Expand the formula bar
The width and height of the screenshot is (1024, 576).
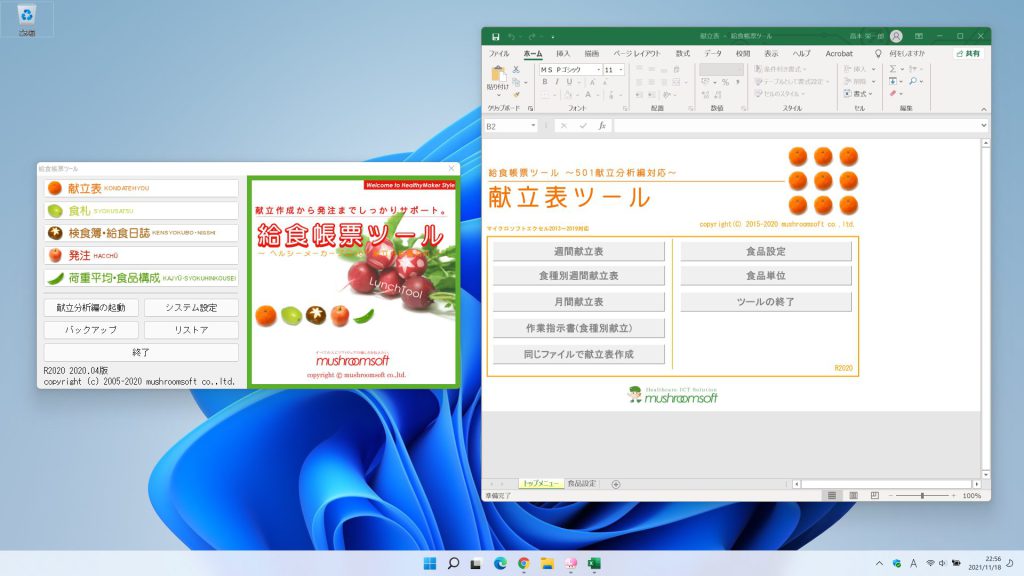point(984,125)
